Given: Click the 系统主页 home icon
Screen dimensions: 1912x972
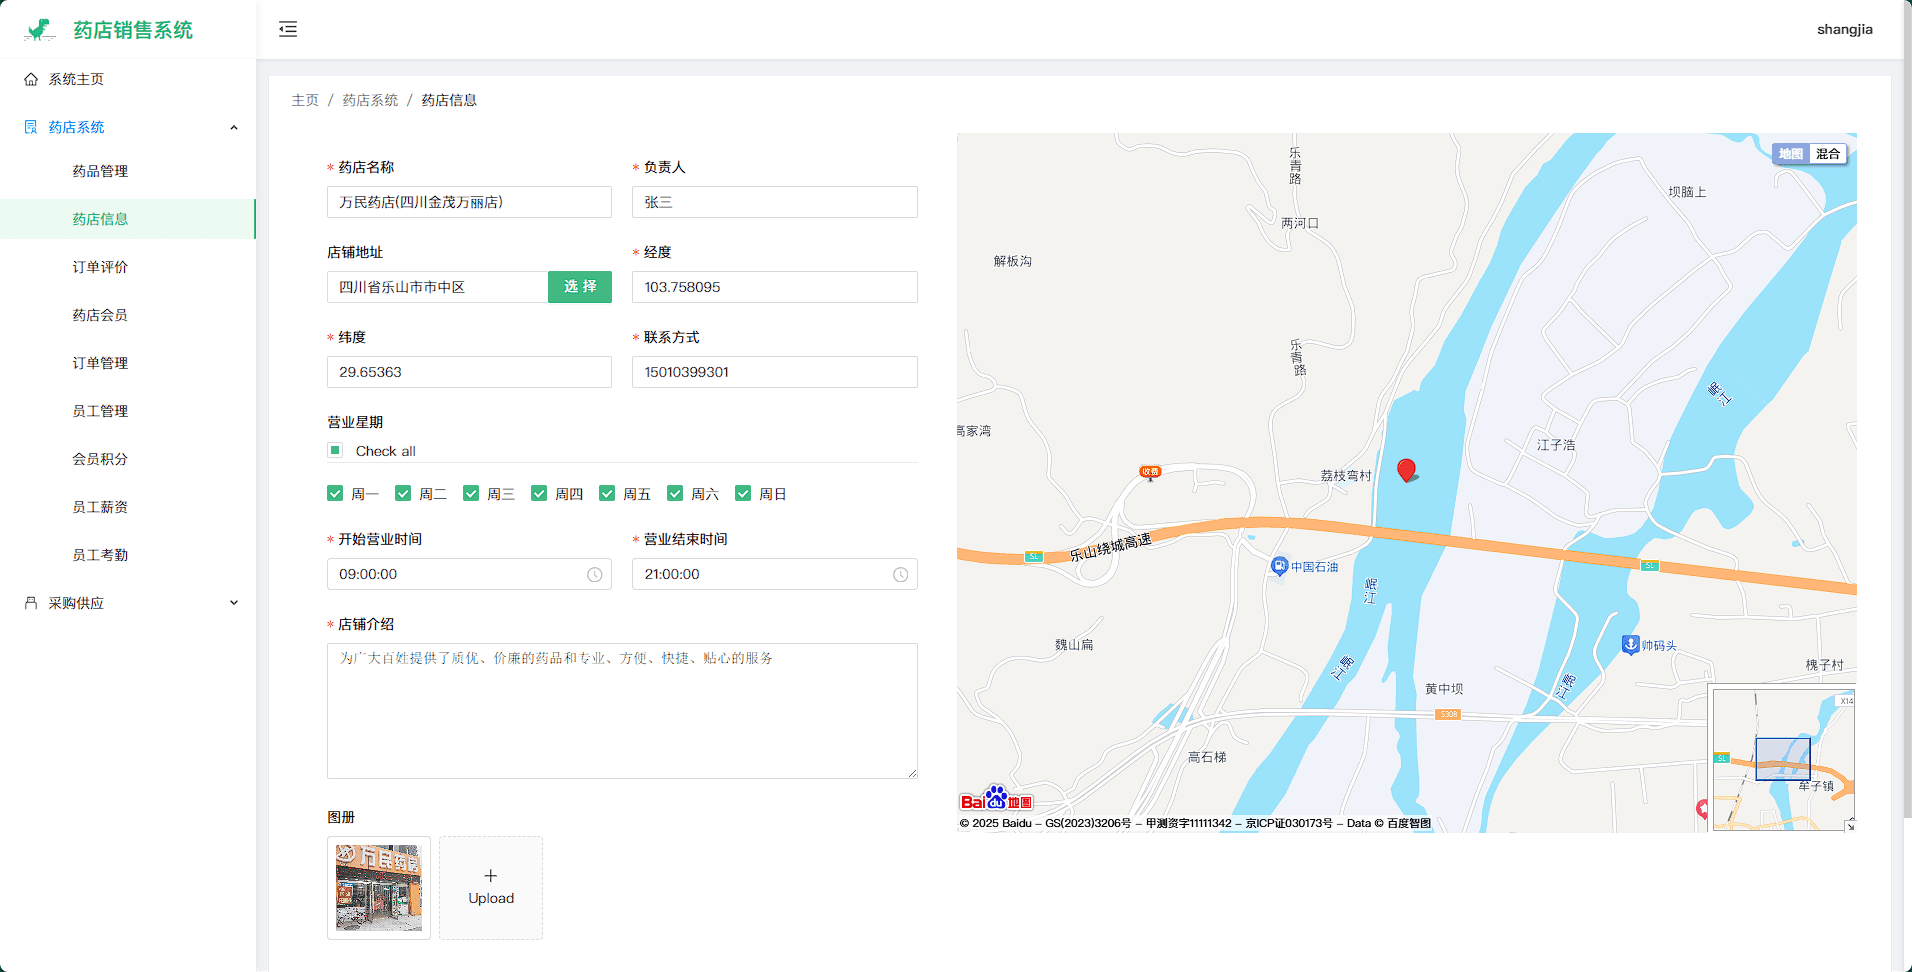Looking at the screenshot, I should click(31, 79).
